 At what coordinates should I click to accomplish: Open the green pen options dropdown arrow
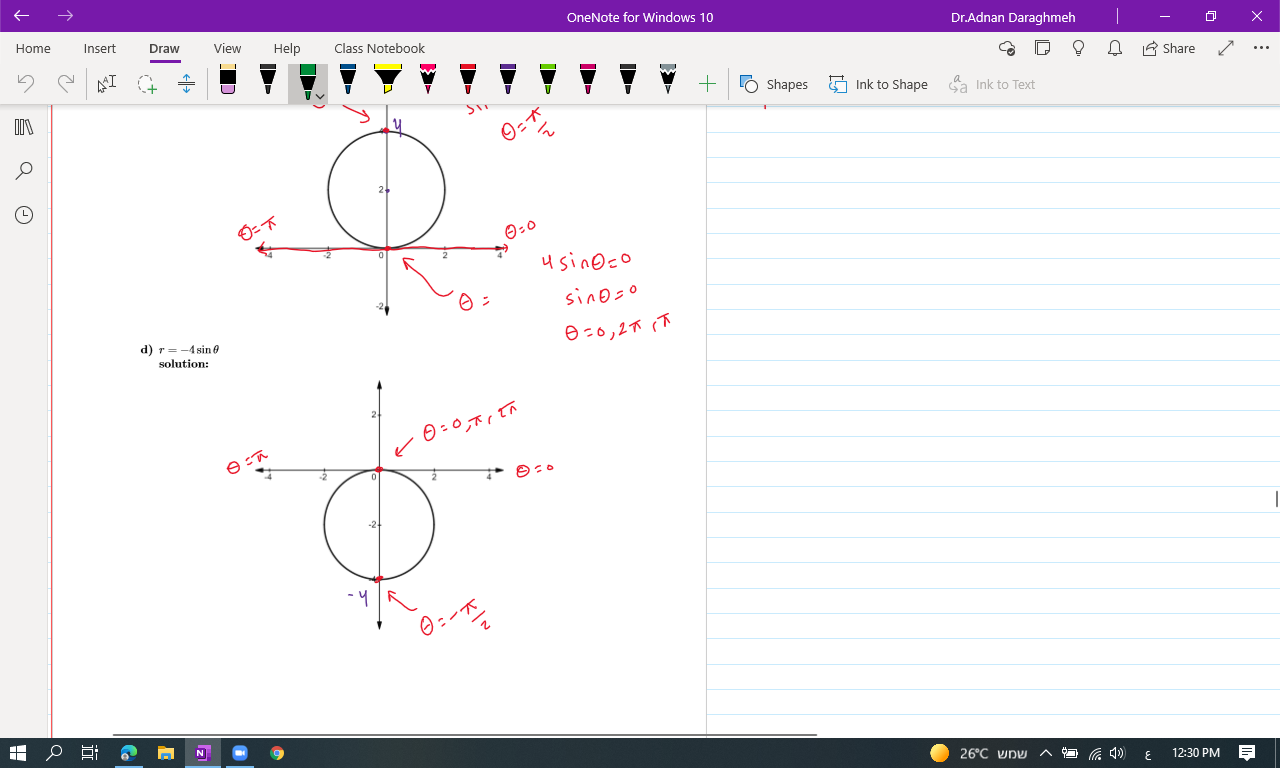[x=320, y=97]
